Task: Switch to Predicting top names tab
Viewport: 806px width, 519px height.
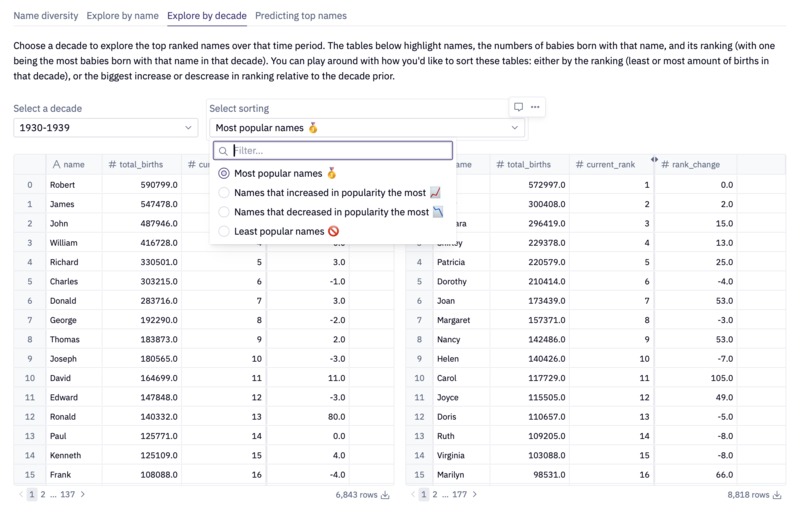Action: click(301, 15)
